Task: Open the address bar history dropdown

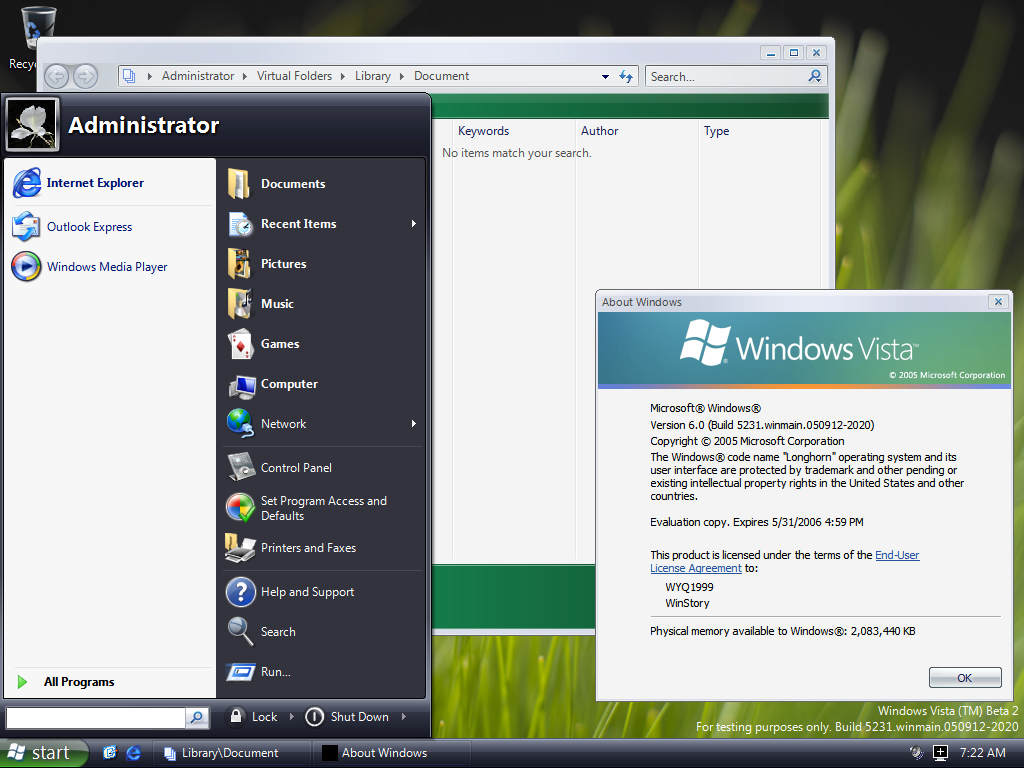Action: click(605, 76)
